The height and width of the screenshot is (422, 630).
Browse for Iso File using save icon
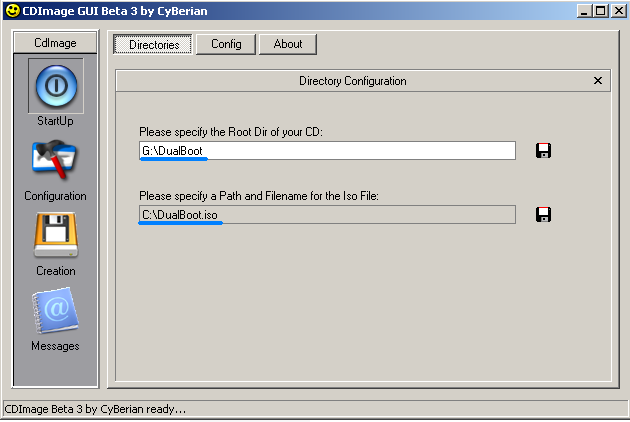click(543, 215)
